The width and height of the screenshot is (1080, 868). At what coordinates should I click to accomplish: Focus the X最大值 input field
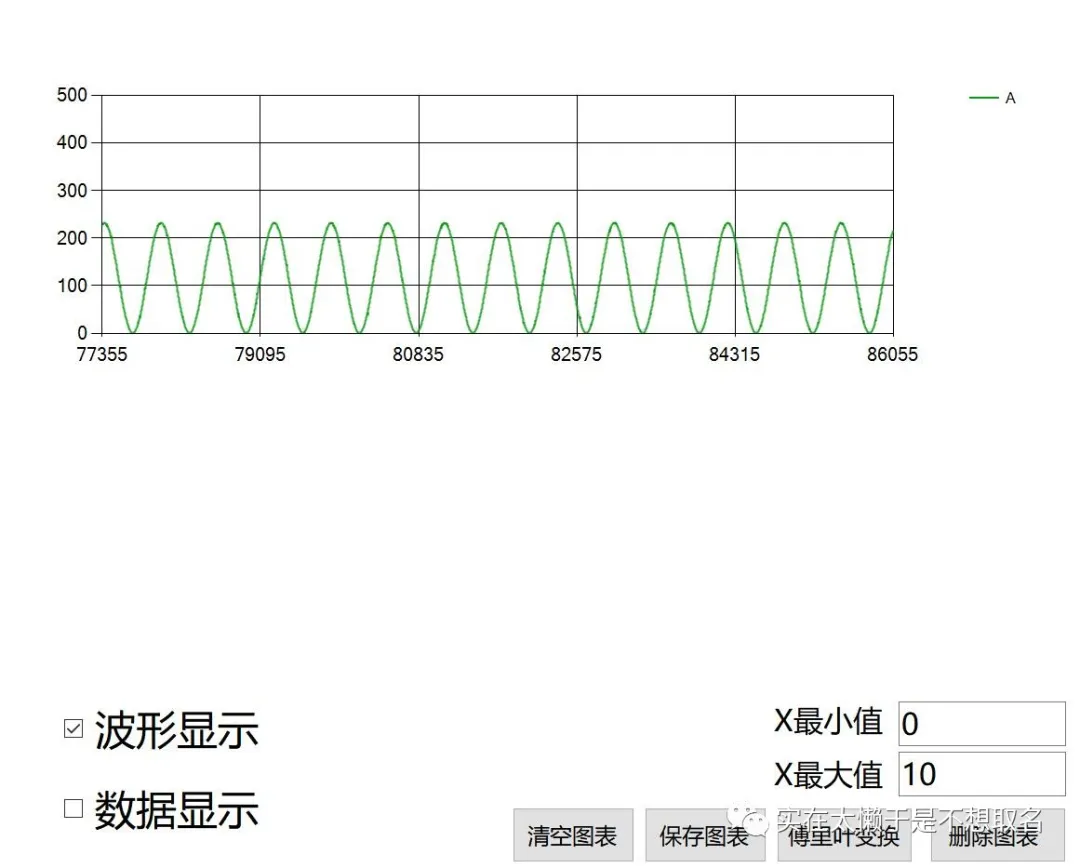tap(981, 774)
